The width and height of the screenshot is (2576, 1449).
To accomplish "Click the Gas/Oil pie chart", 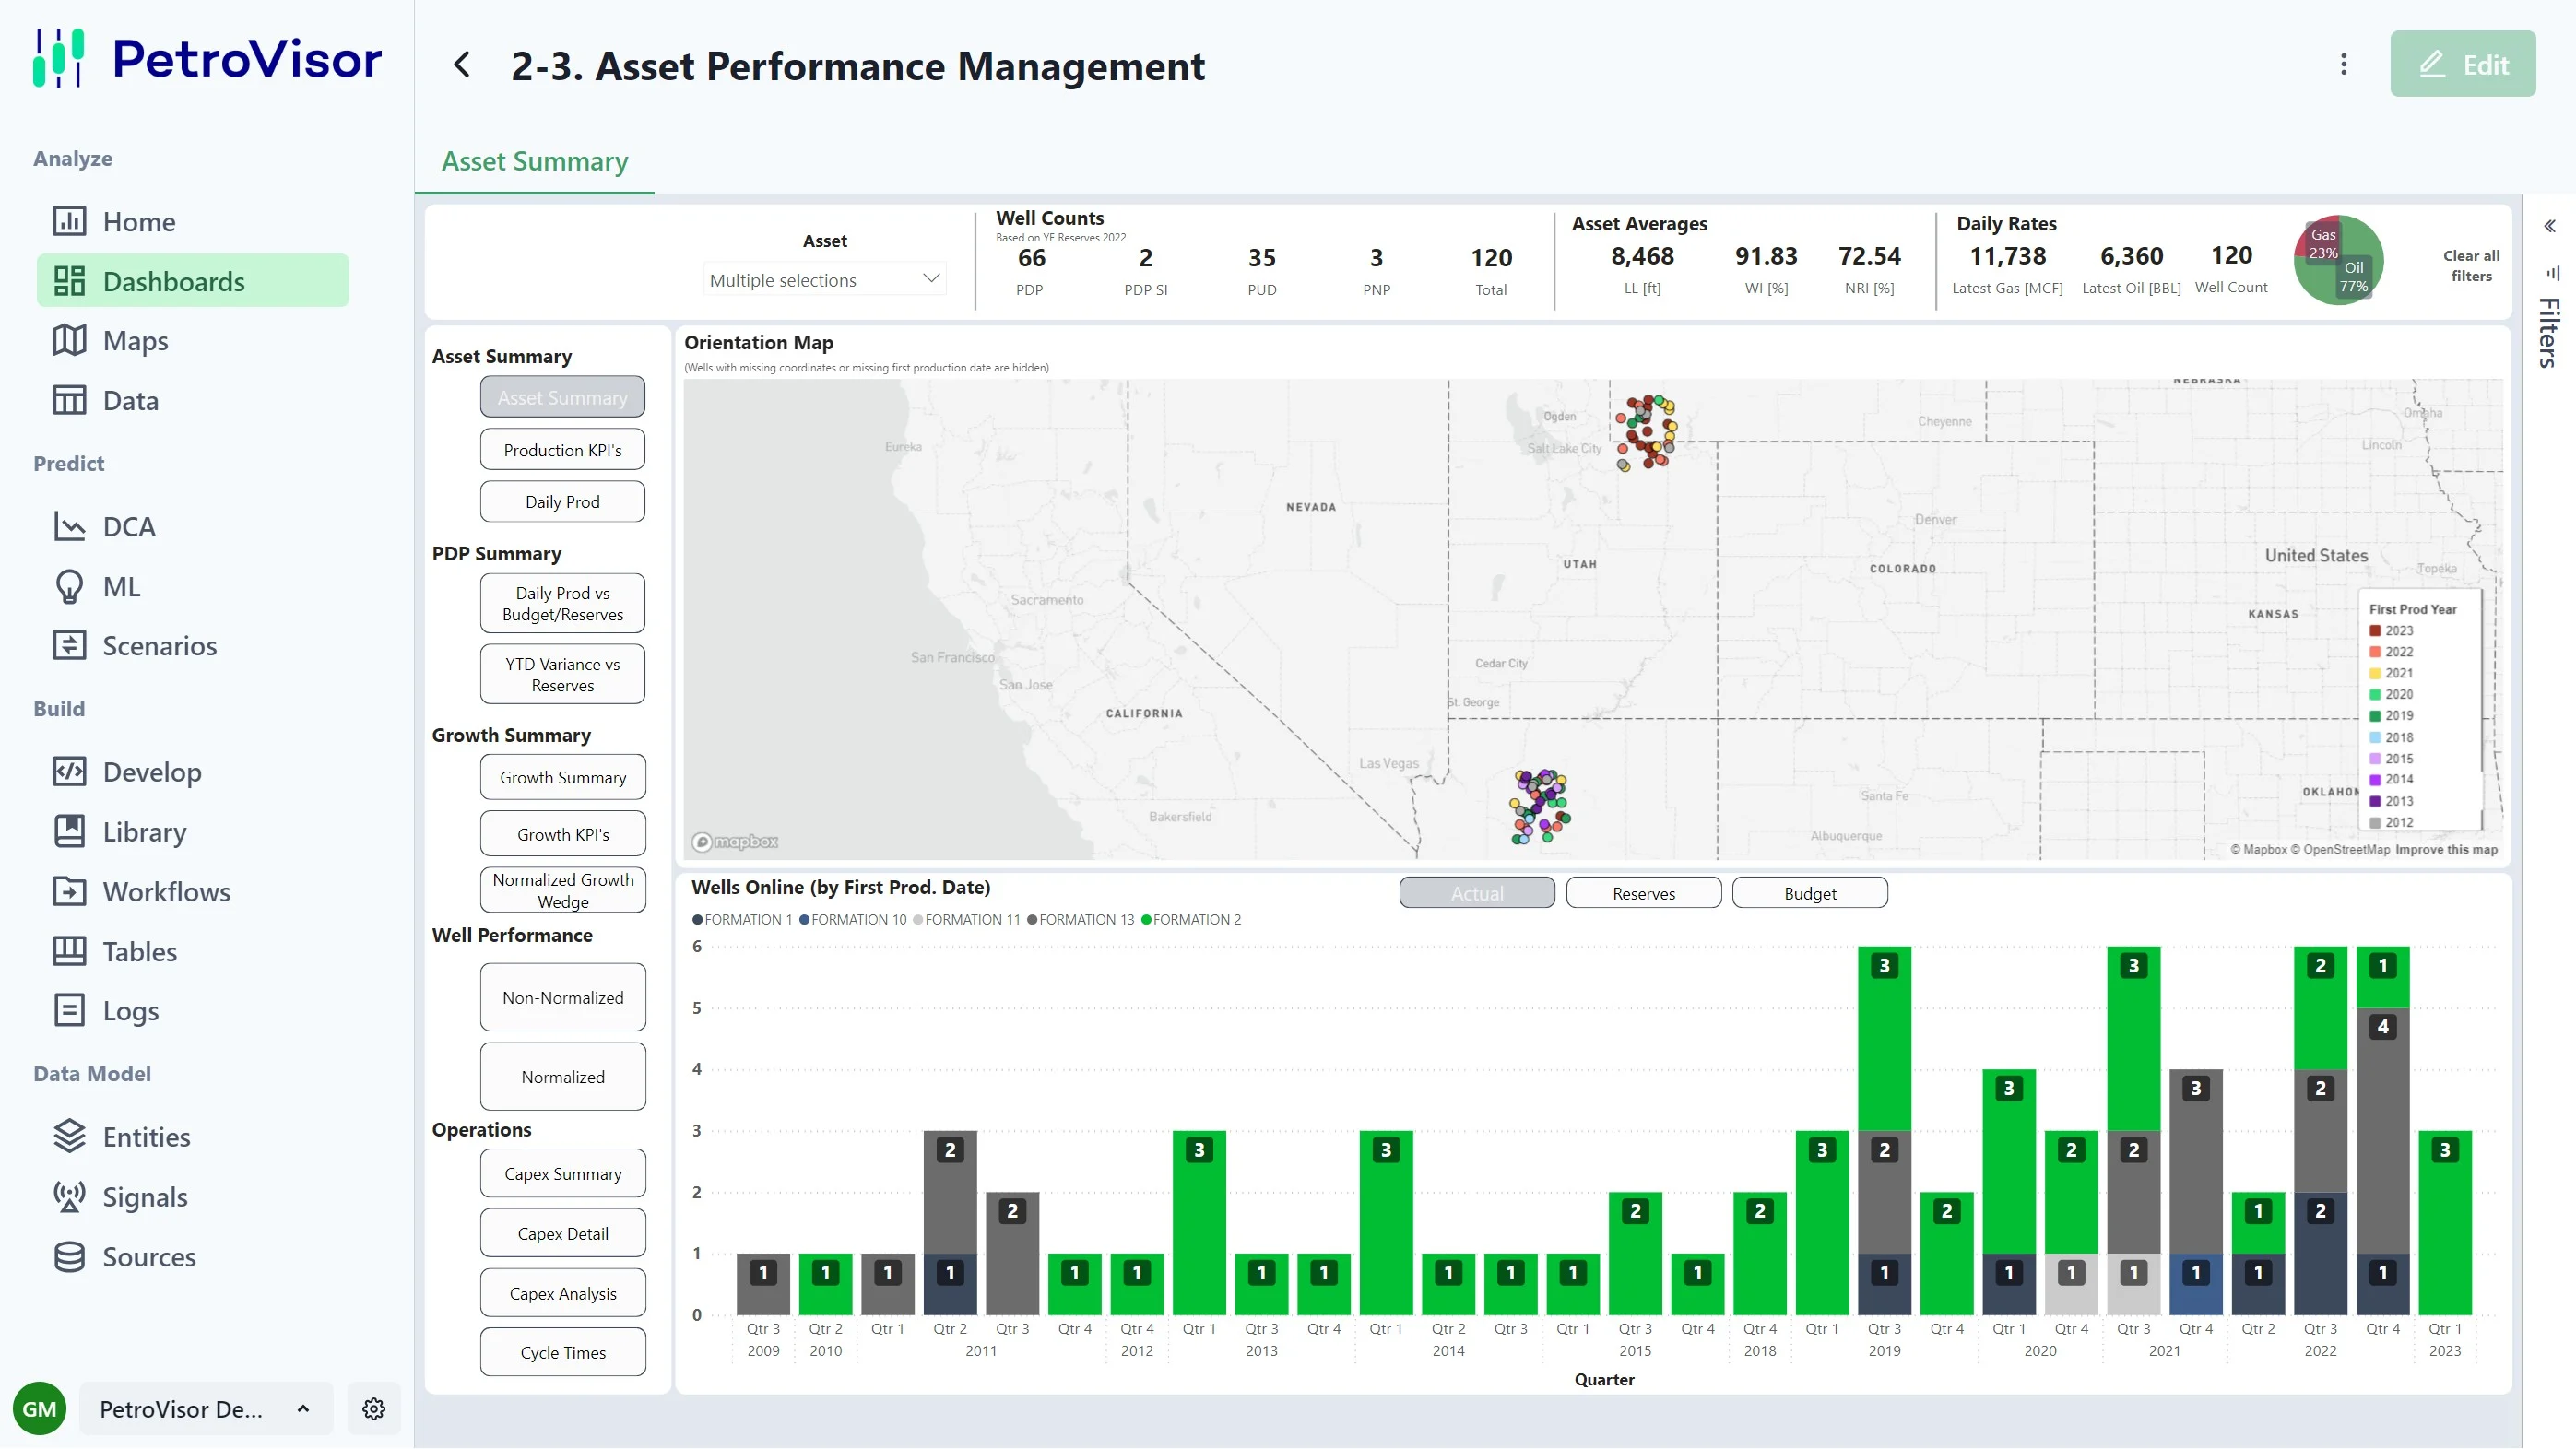I will [x=2337, y=260].
